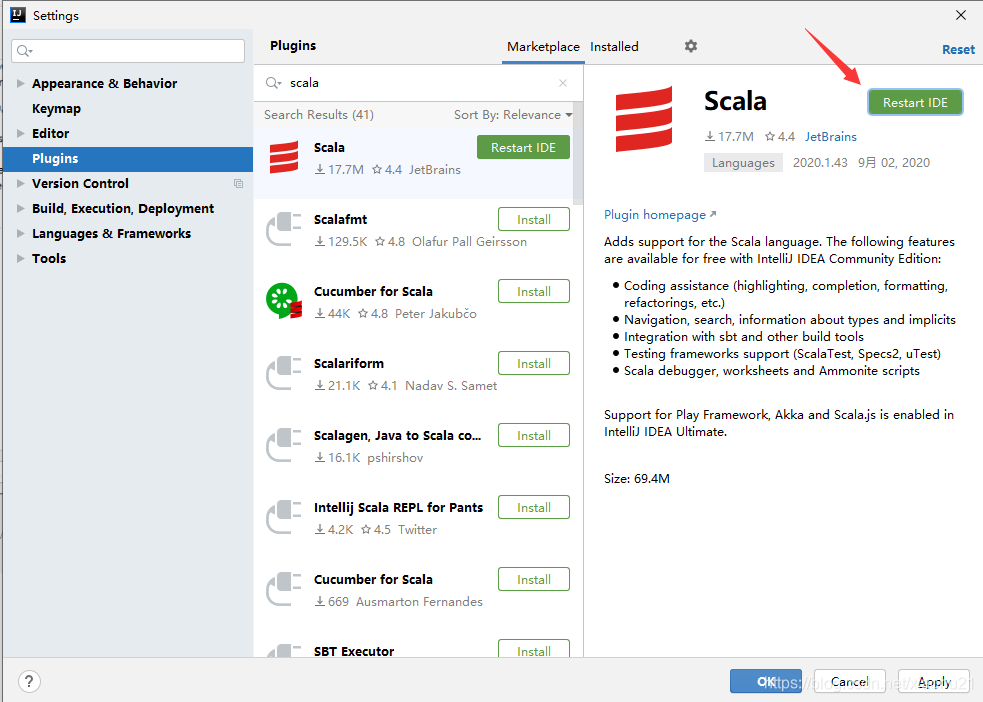Screen dimensions: 983x702
Task: Install the Scalariform plugin
Action: tap(534, 364)
